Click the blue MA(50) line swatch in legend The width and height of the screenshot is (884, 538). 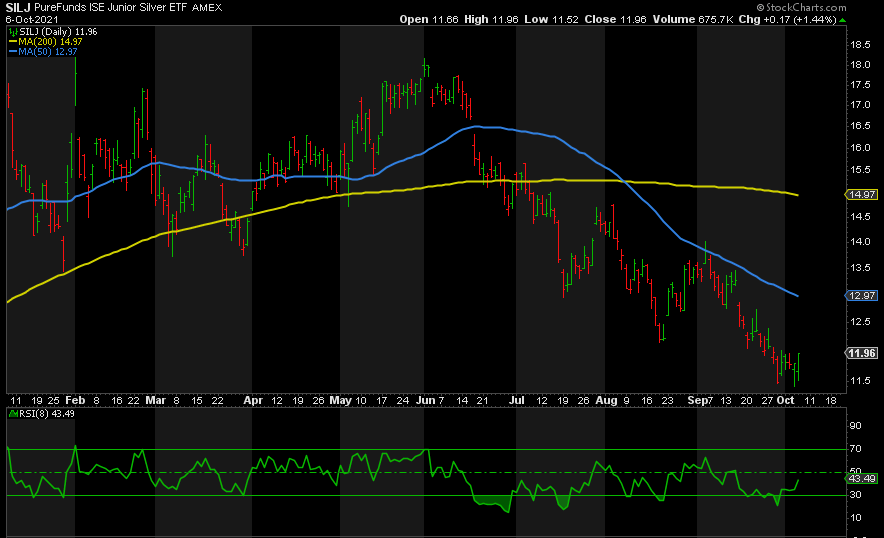tap(13, 51)
